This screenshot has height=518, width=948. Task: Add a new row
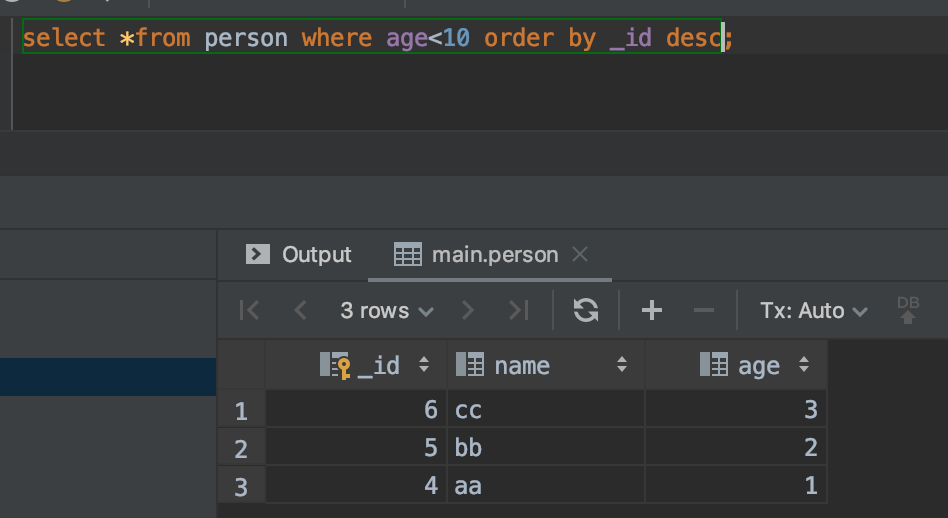(652, 311)
